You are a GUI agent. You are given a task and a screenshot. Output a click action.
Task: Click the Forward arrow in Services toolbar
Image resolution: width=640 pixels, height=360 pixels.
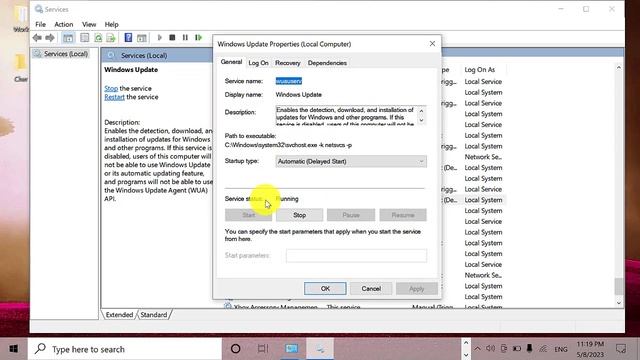click(x=50, y=38)
